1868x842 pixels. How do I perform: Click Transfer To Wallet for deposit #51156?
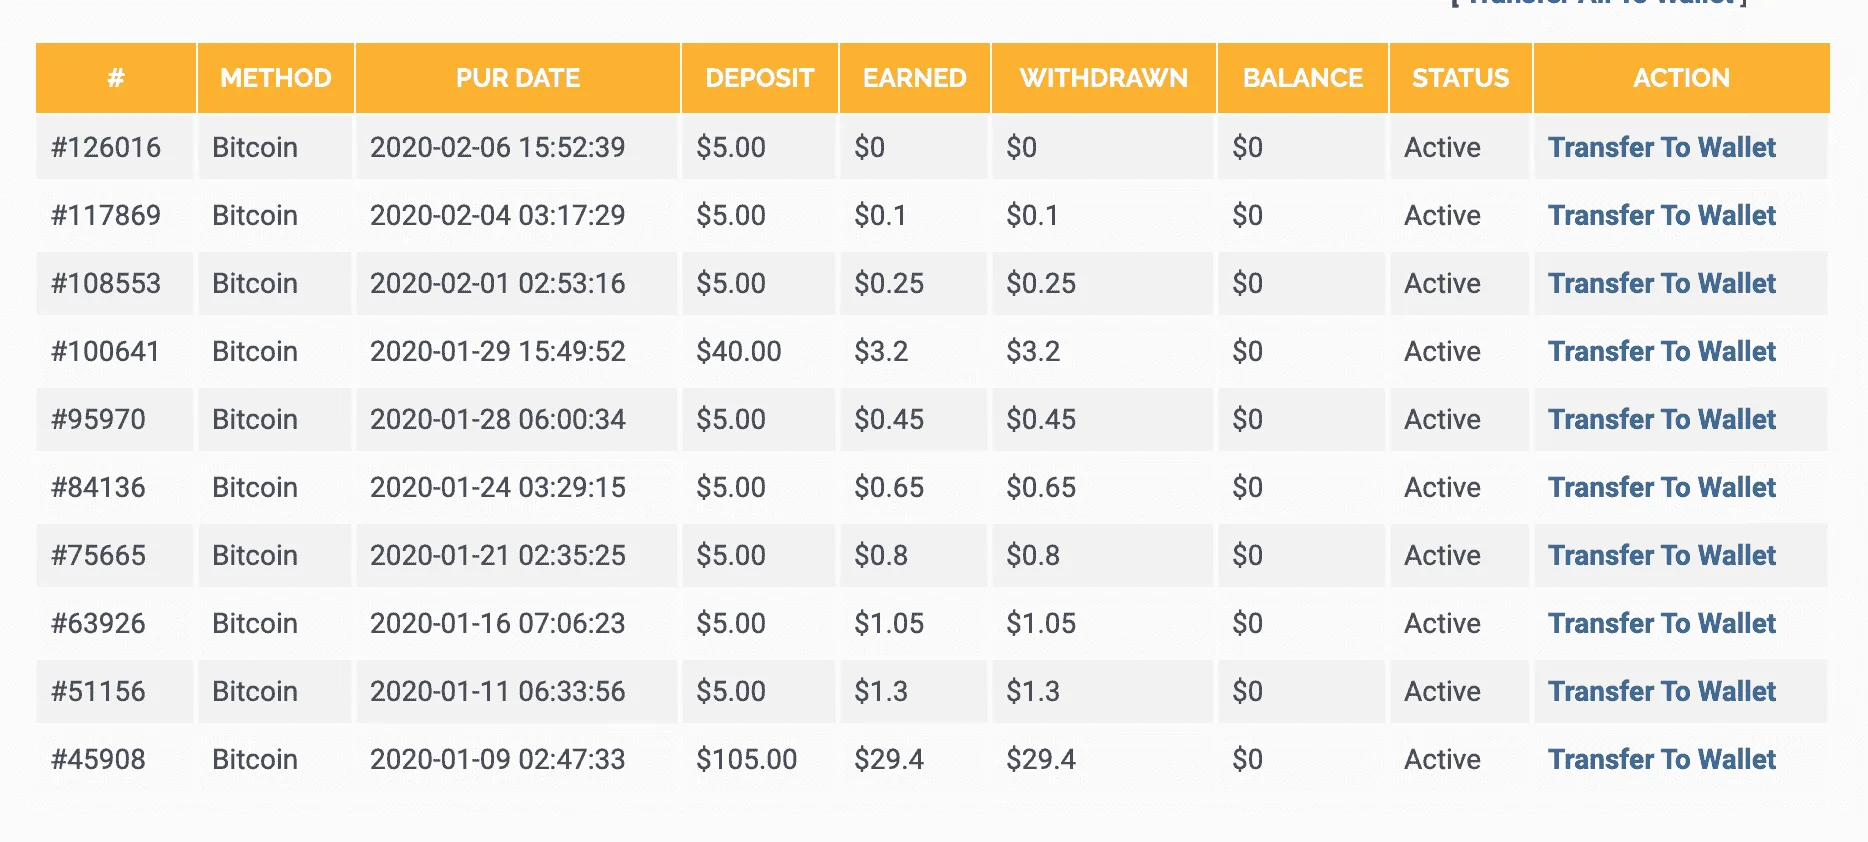1661,691
